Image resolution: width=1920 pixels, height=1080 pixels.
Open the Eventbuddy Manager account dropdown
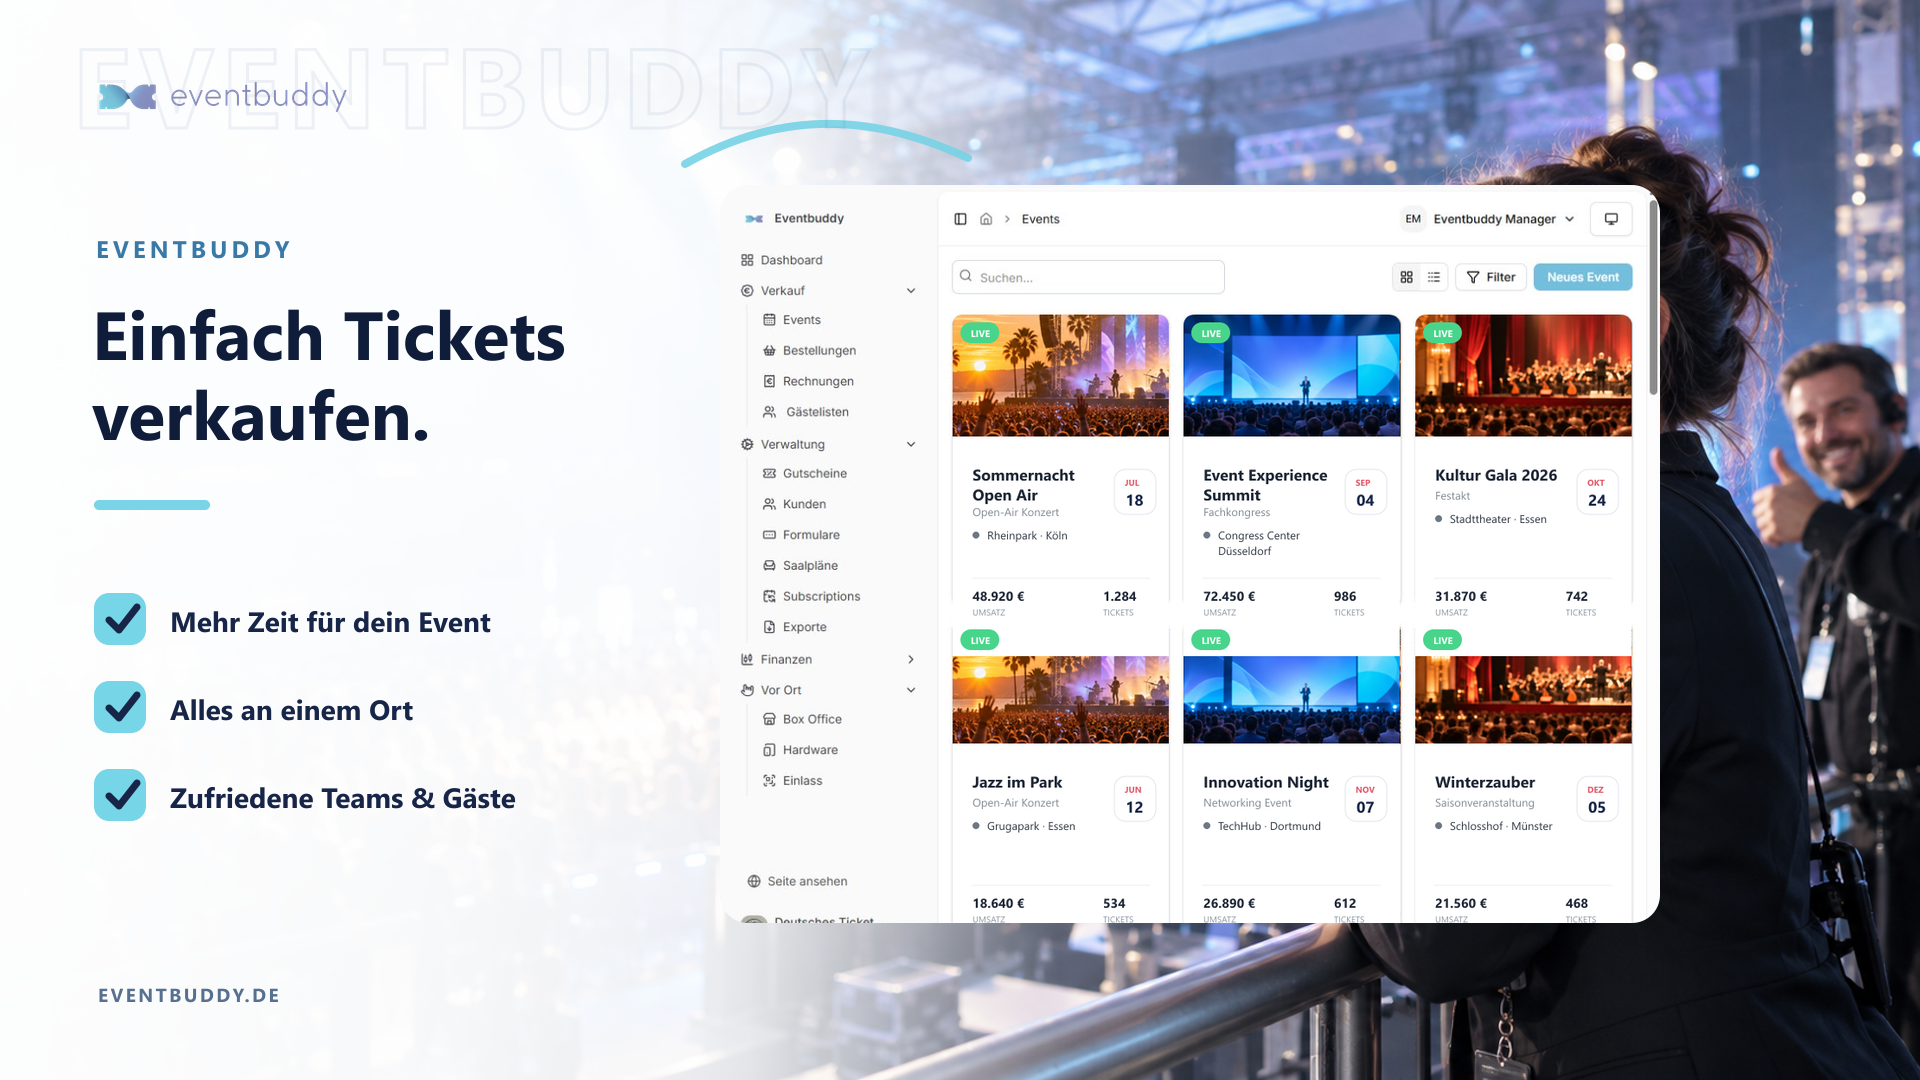coord(1488,219)
